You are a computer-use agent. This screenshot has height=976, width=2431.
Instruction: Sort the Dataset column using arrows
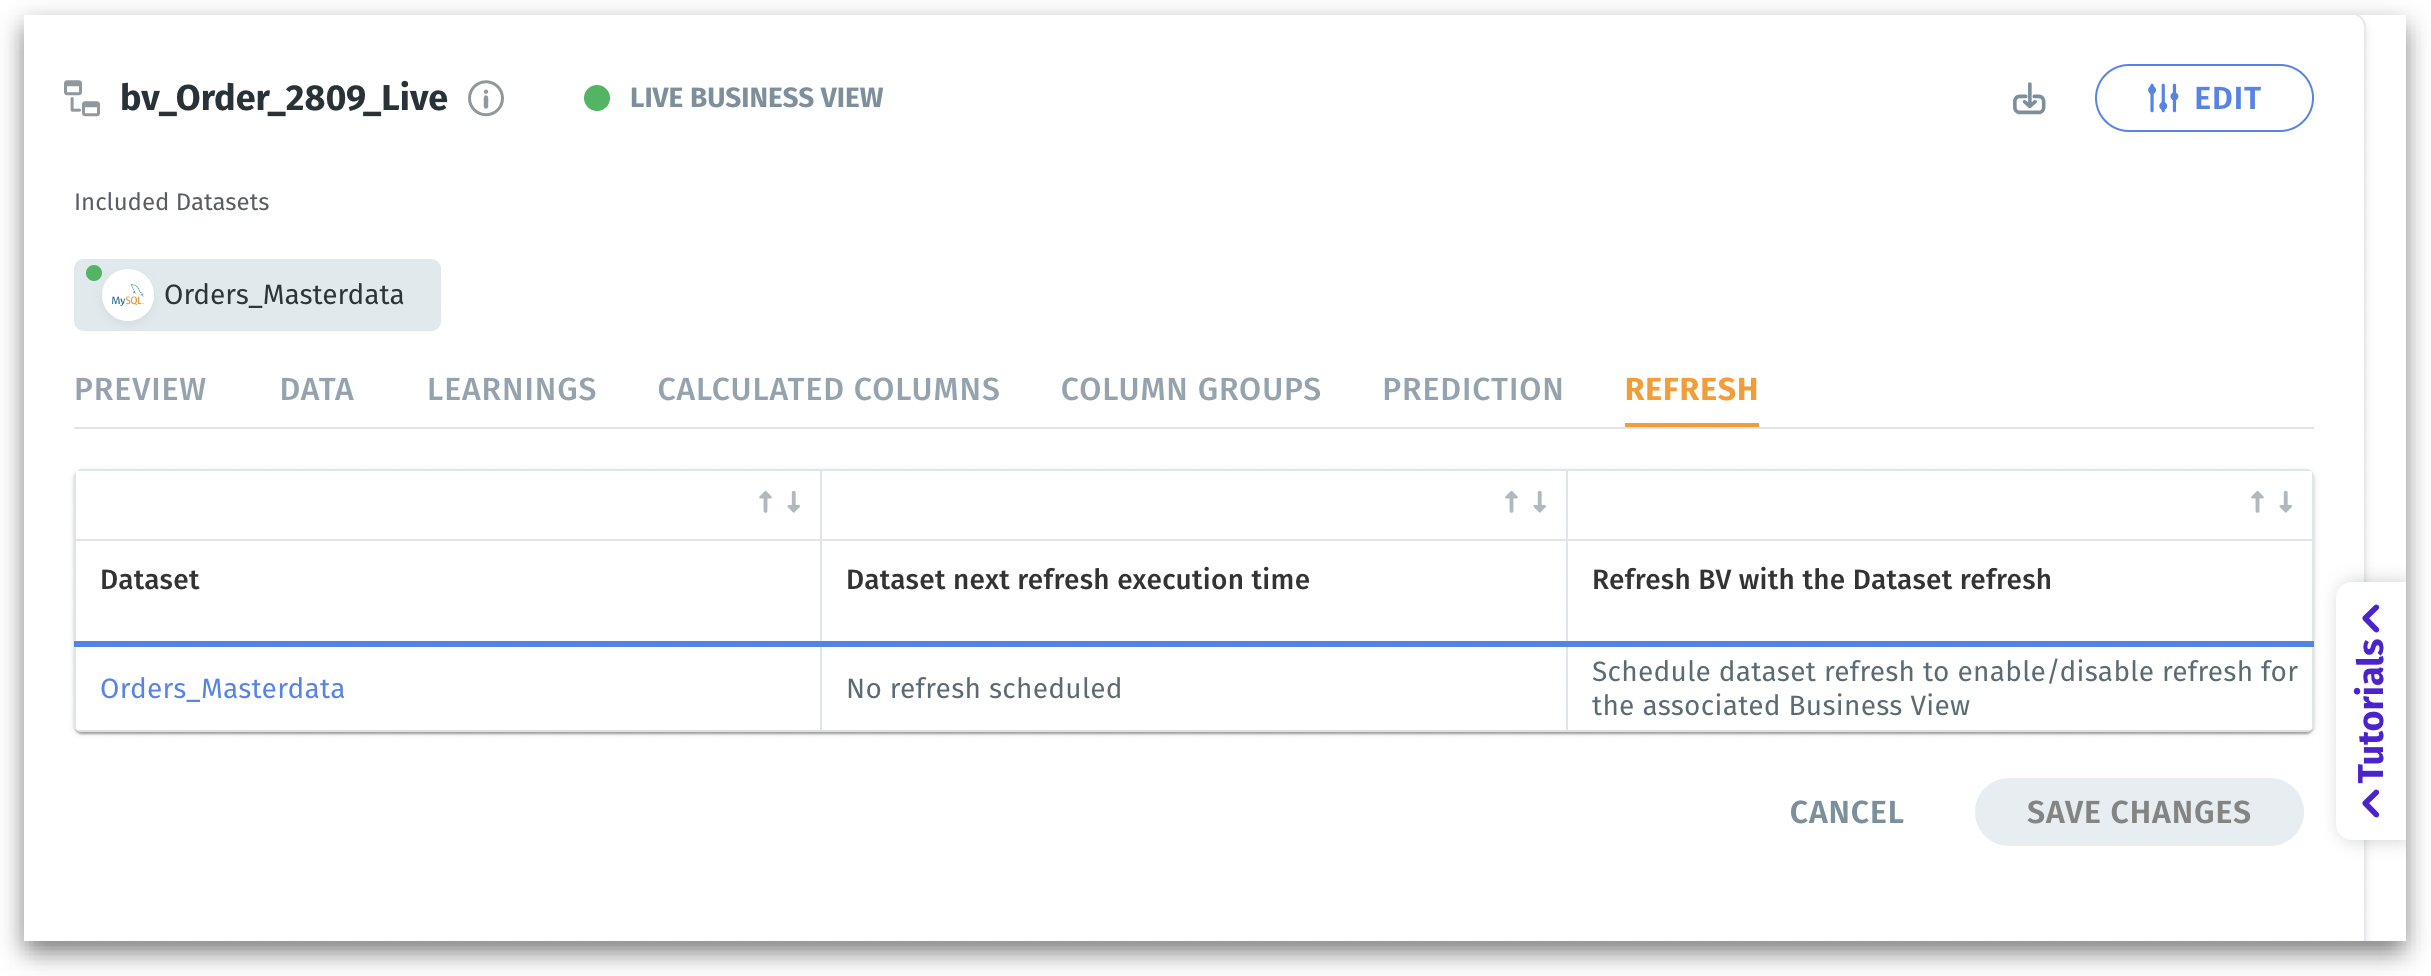779,502
